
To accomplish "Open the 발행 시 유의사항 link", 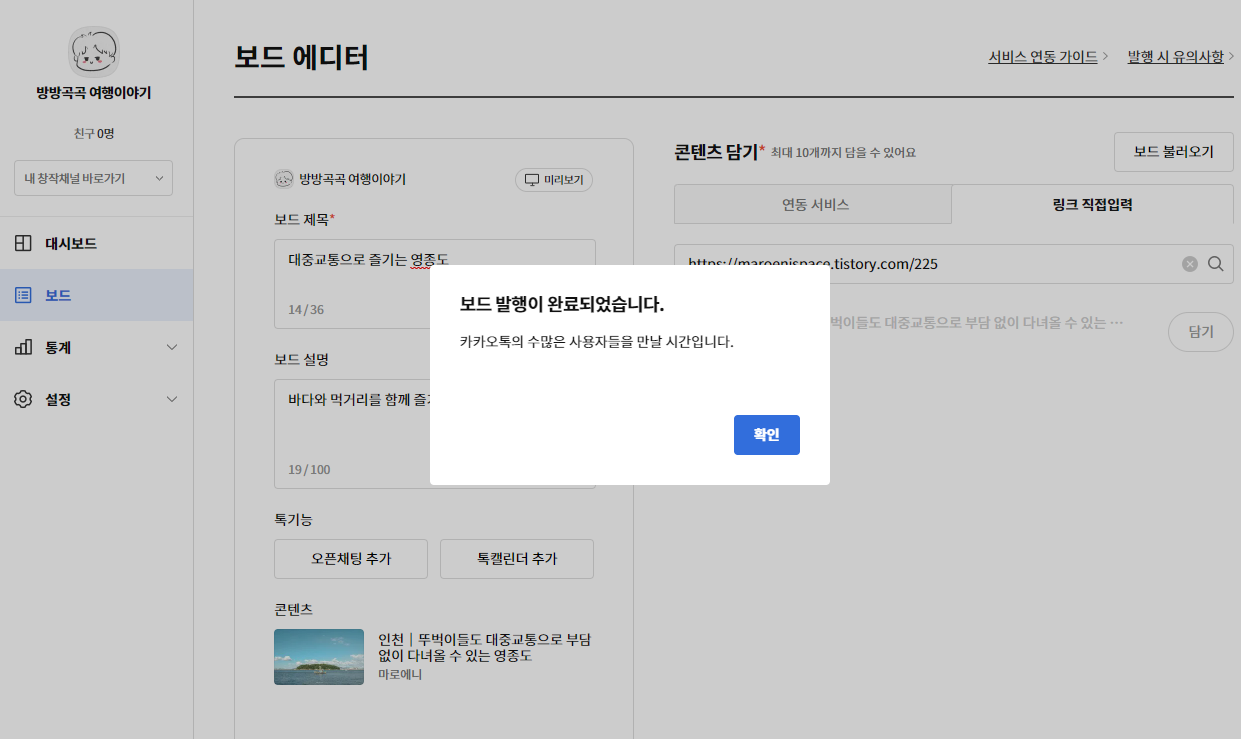I will (1176, 58).
